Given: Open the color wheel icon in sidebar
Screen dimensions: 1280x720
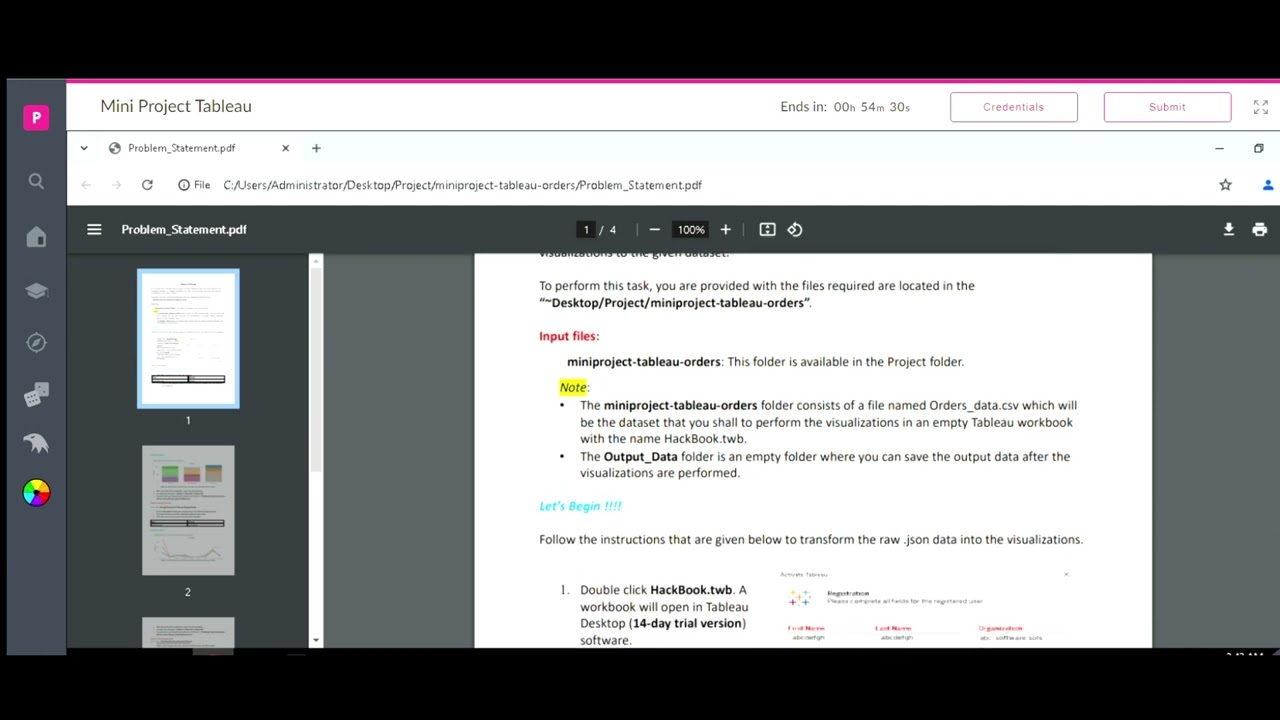Looking at the screenshot, I should [x=36, y=493].
